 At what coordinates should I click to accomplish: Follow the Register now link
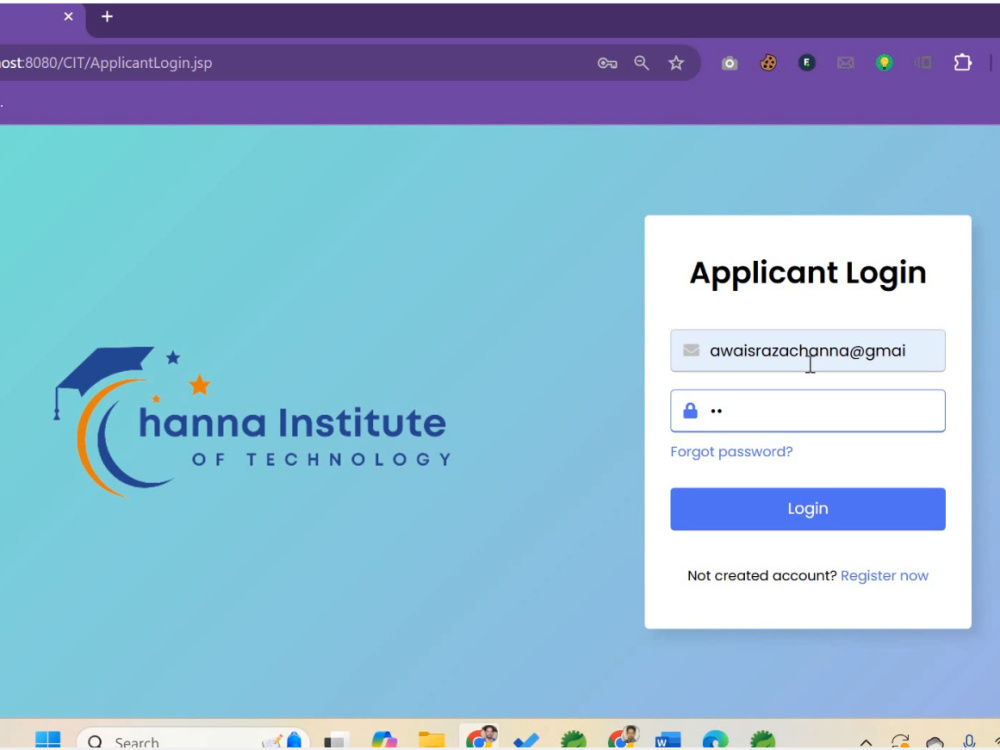885,576
